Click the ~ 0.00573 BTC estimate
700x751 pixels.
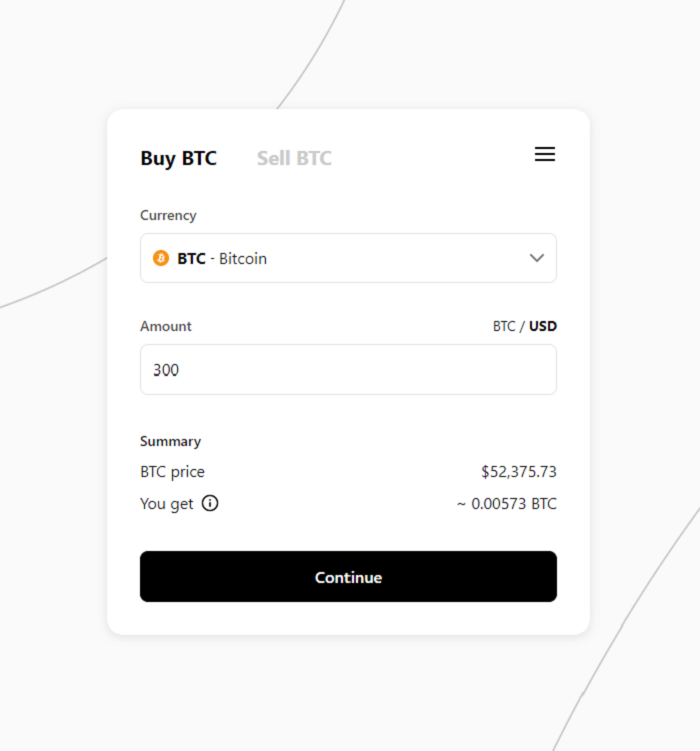point(507,504)
